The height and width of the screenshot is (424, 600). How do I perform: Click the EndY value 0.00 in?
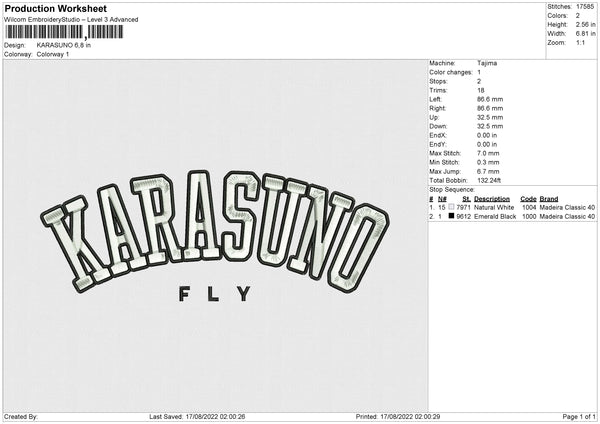(x=487, y=145)
